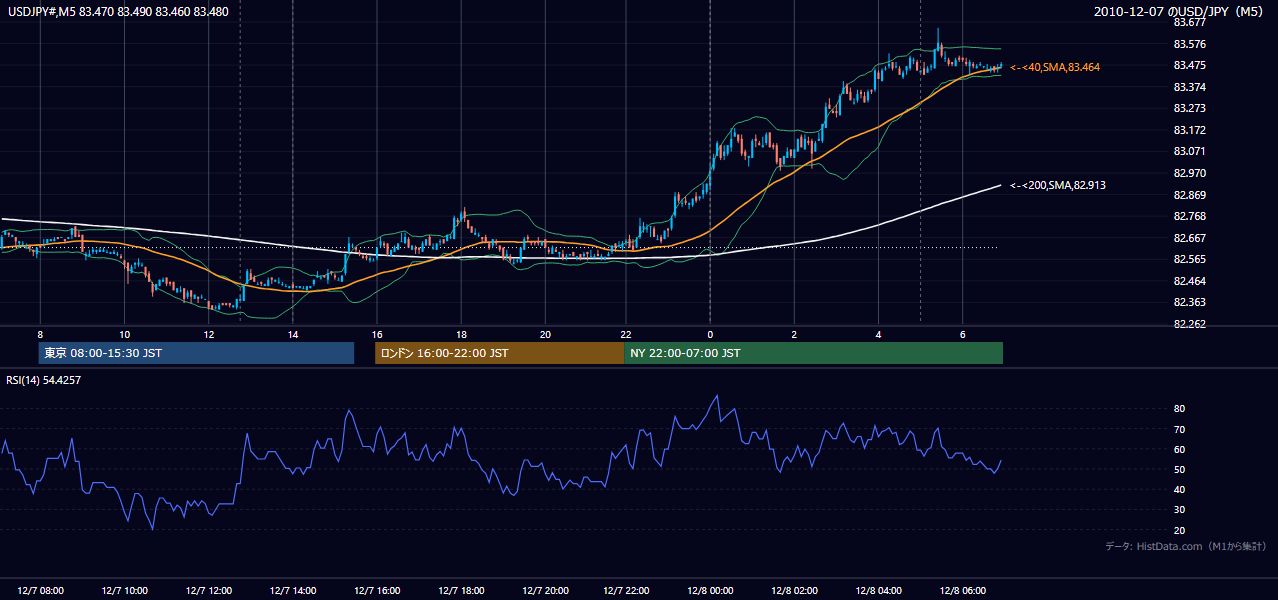Click the 82.970 price axis label
Image resolution: width=1278 pixels, height=600 pixels.
click(x=1189, y=173)
